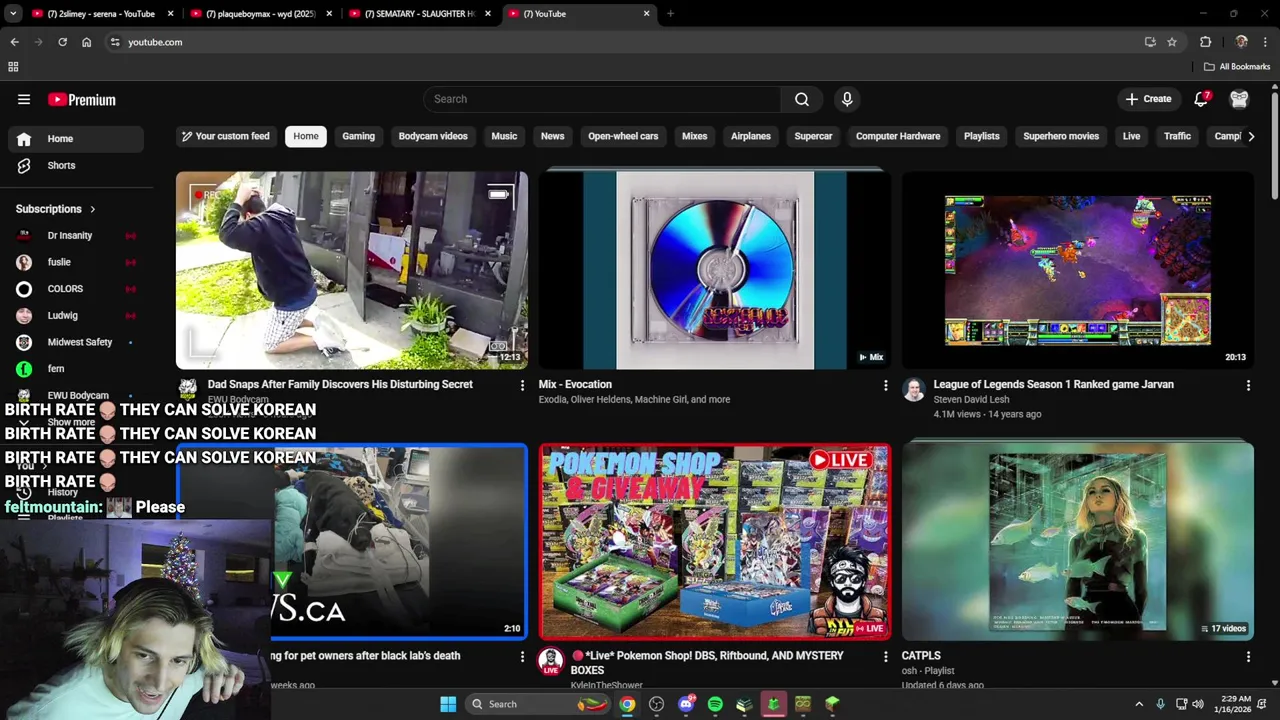Go back with browser back arrow
The height and width of the screenshot is (720, 1280).
(x=14, y=42)
